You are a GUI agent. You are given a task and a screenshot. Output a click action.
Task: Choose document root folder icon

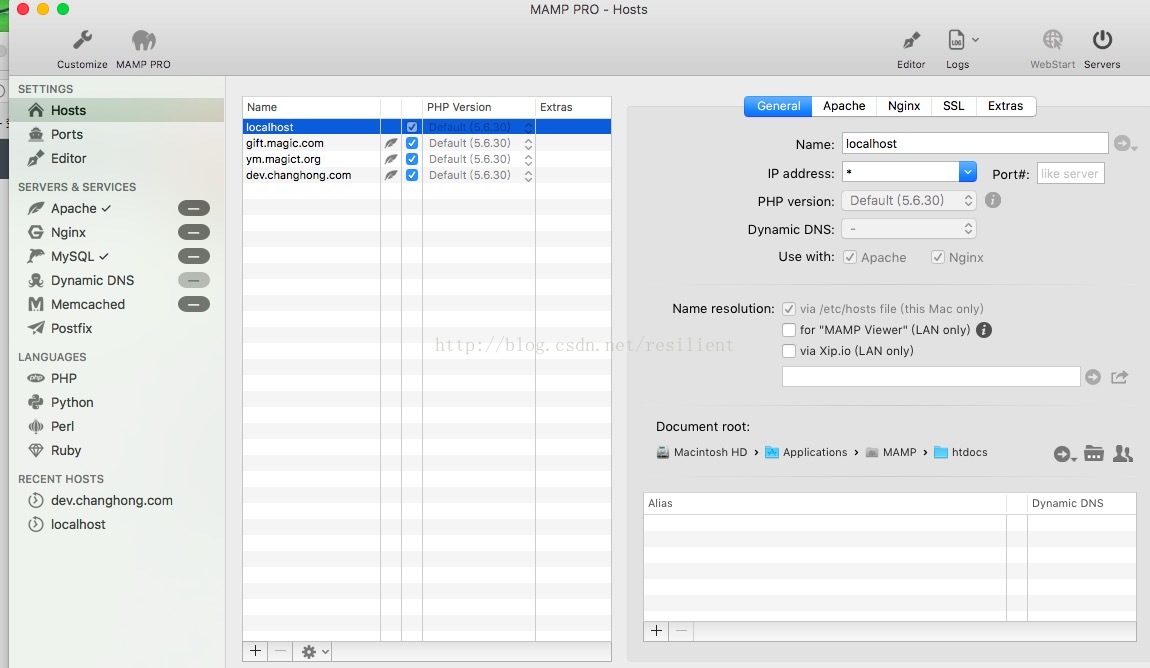point(1094,454)
